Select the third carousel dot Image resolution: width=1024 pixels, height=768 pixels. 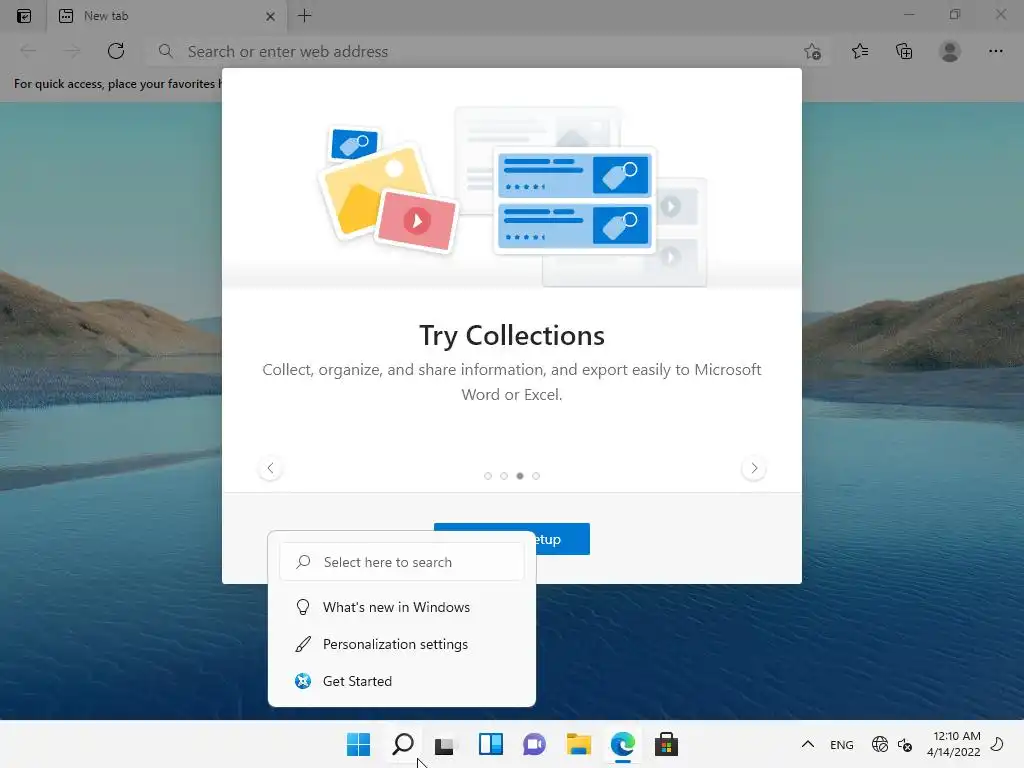pyautogui.click(x=520, y=476)
